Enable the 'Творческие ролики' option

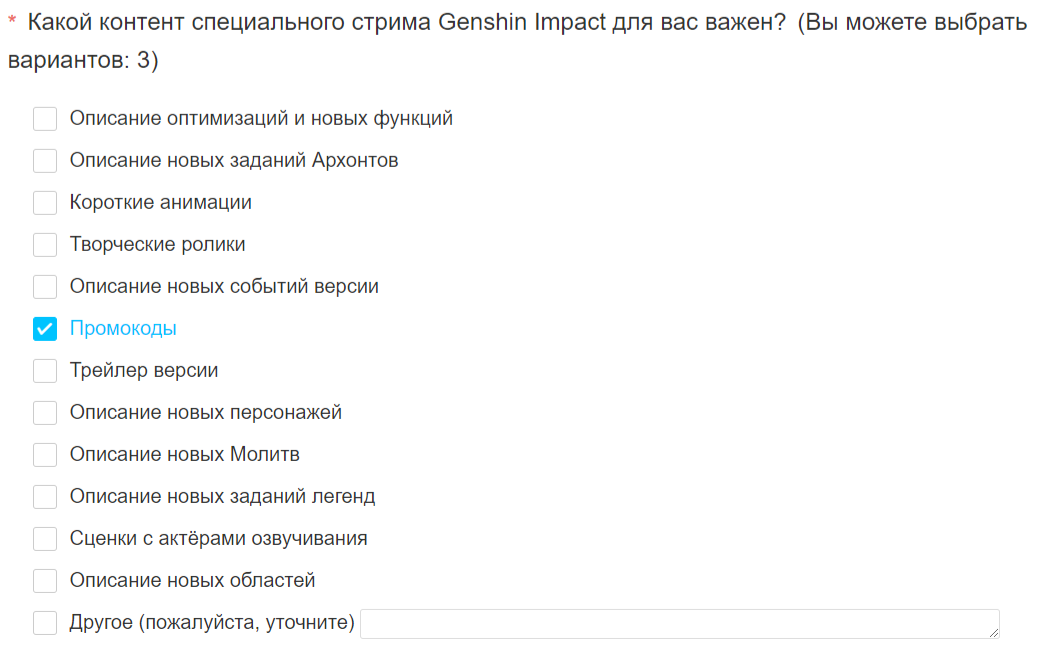(45, 245)
